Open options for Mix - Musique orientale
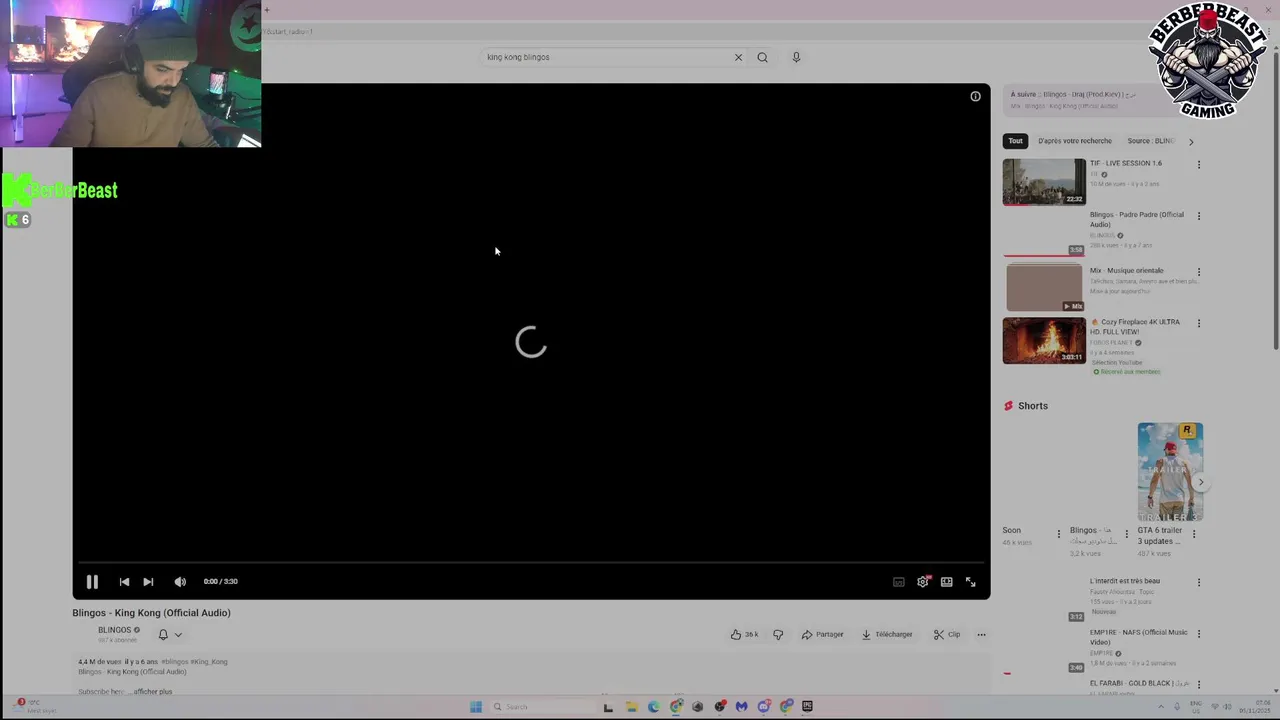The width and height of the screenshot is (1280, 720). pos(1198,272)
